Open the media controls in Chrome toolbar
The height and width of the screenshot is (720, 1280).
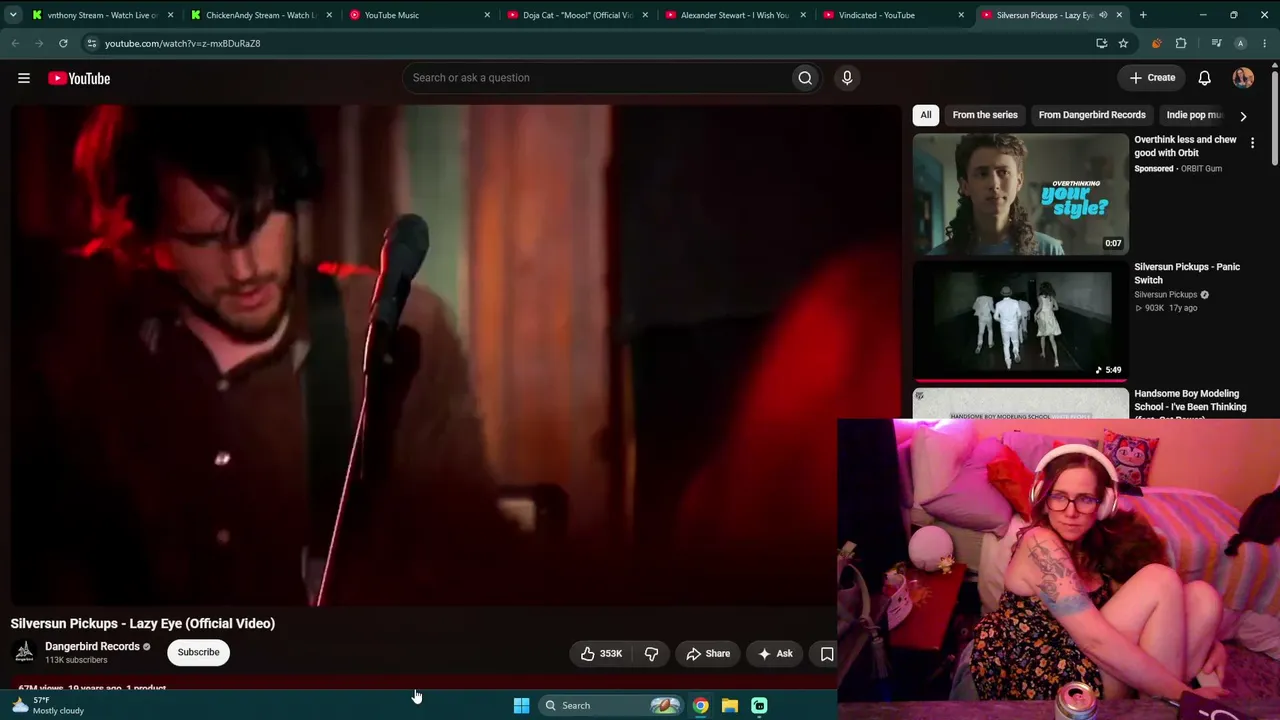pos(1216,43)
